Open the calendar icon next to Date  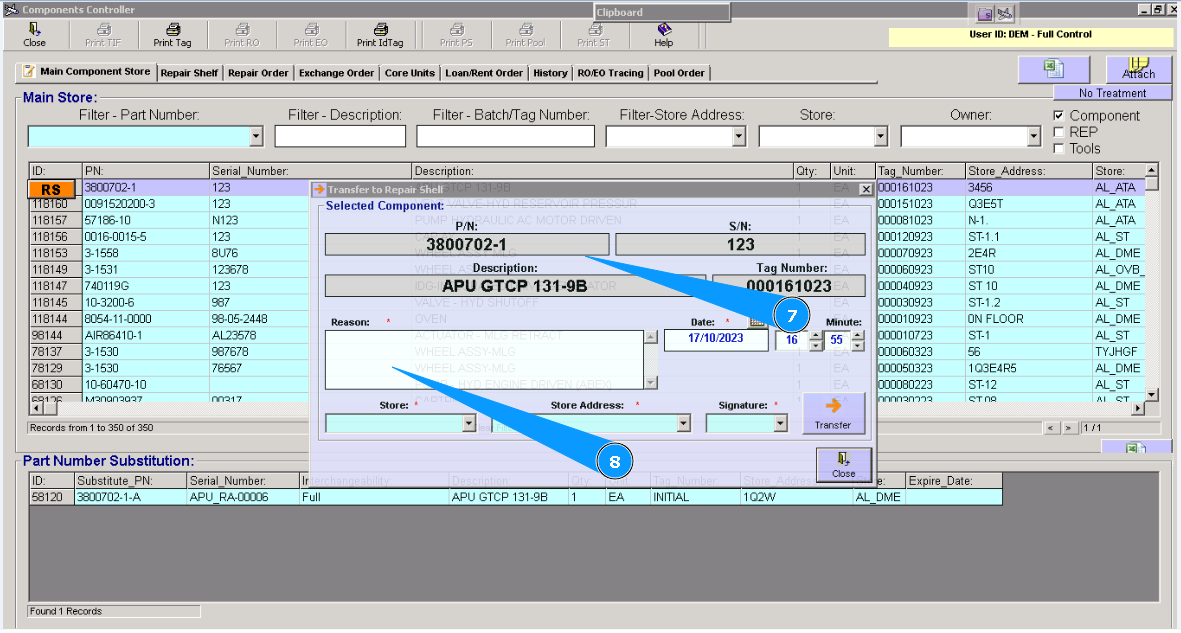click(x=756, y=323)
